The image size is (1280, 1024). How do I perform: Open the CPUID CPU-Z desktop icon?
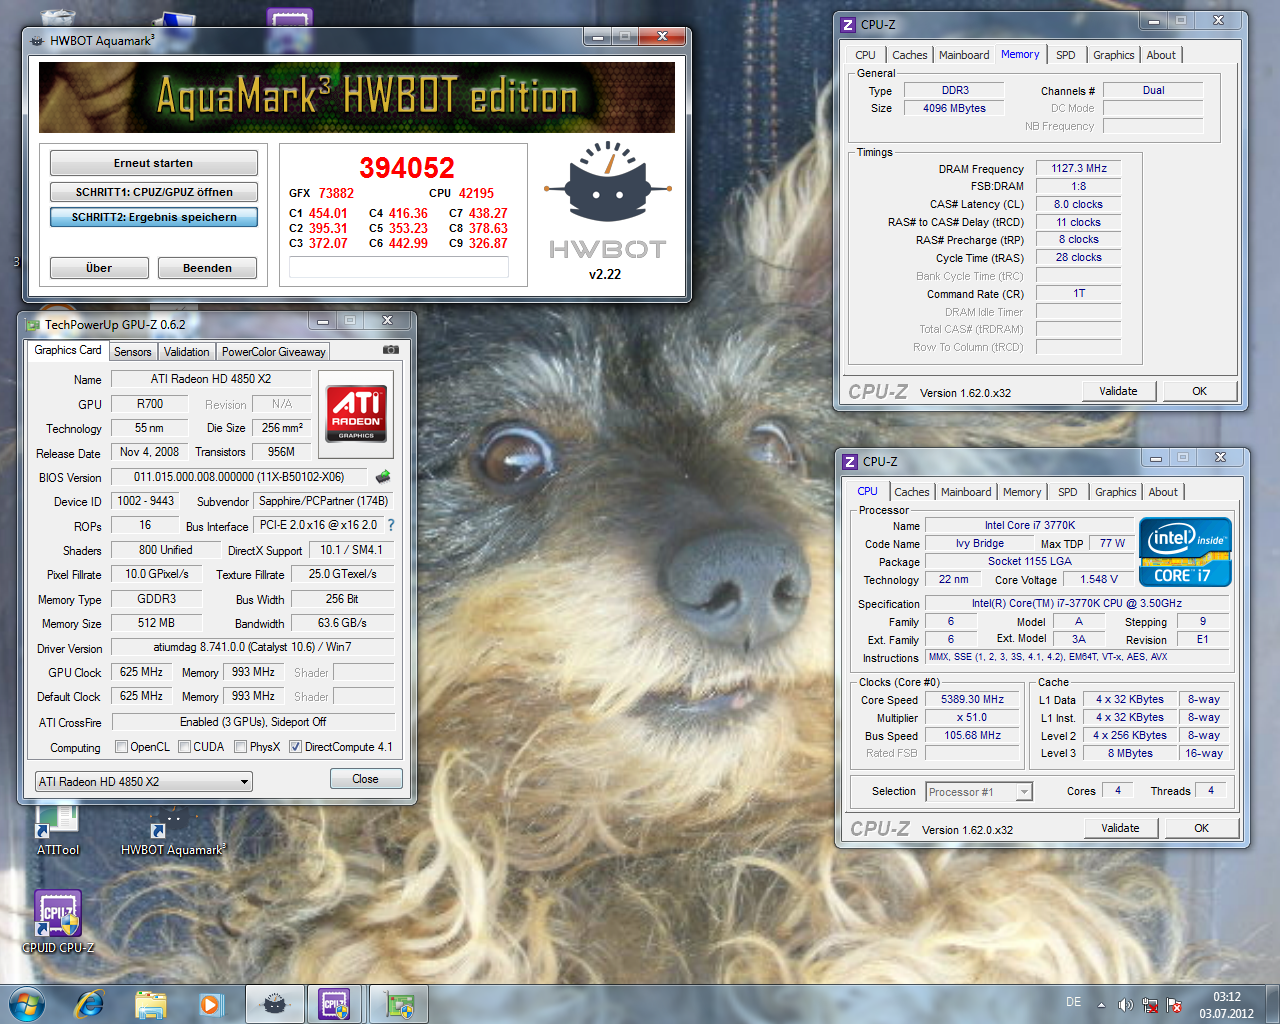(58, 922)
